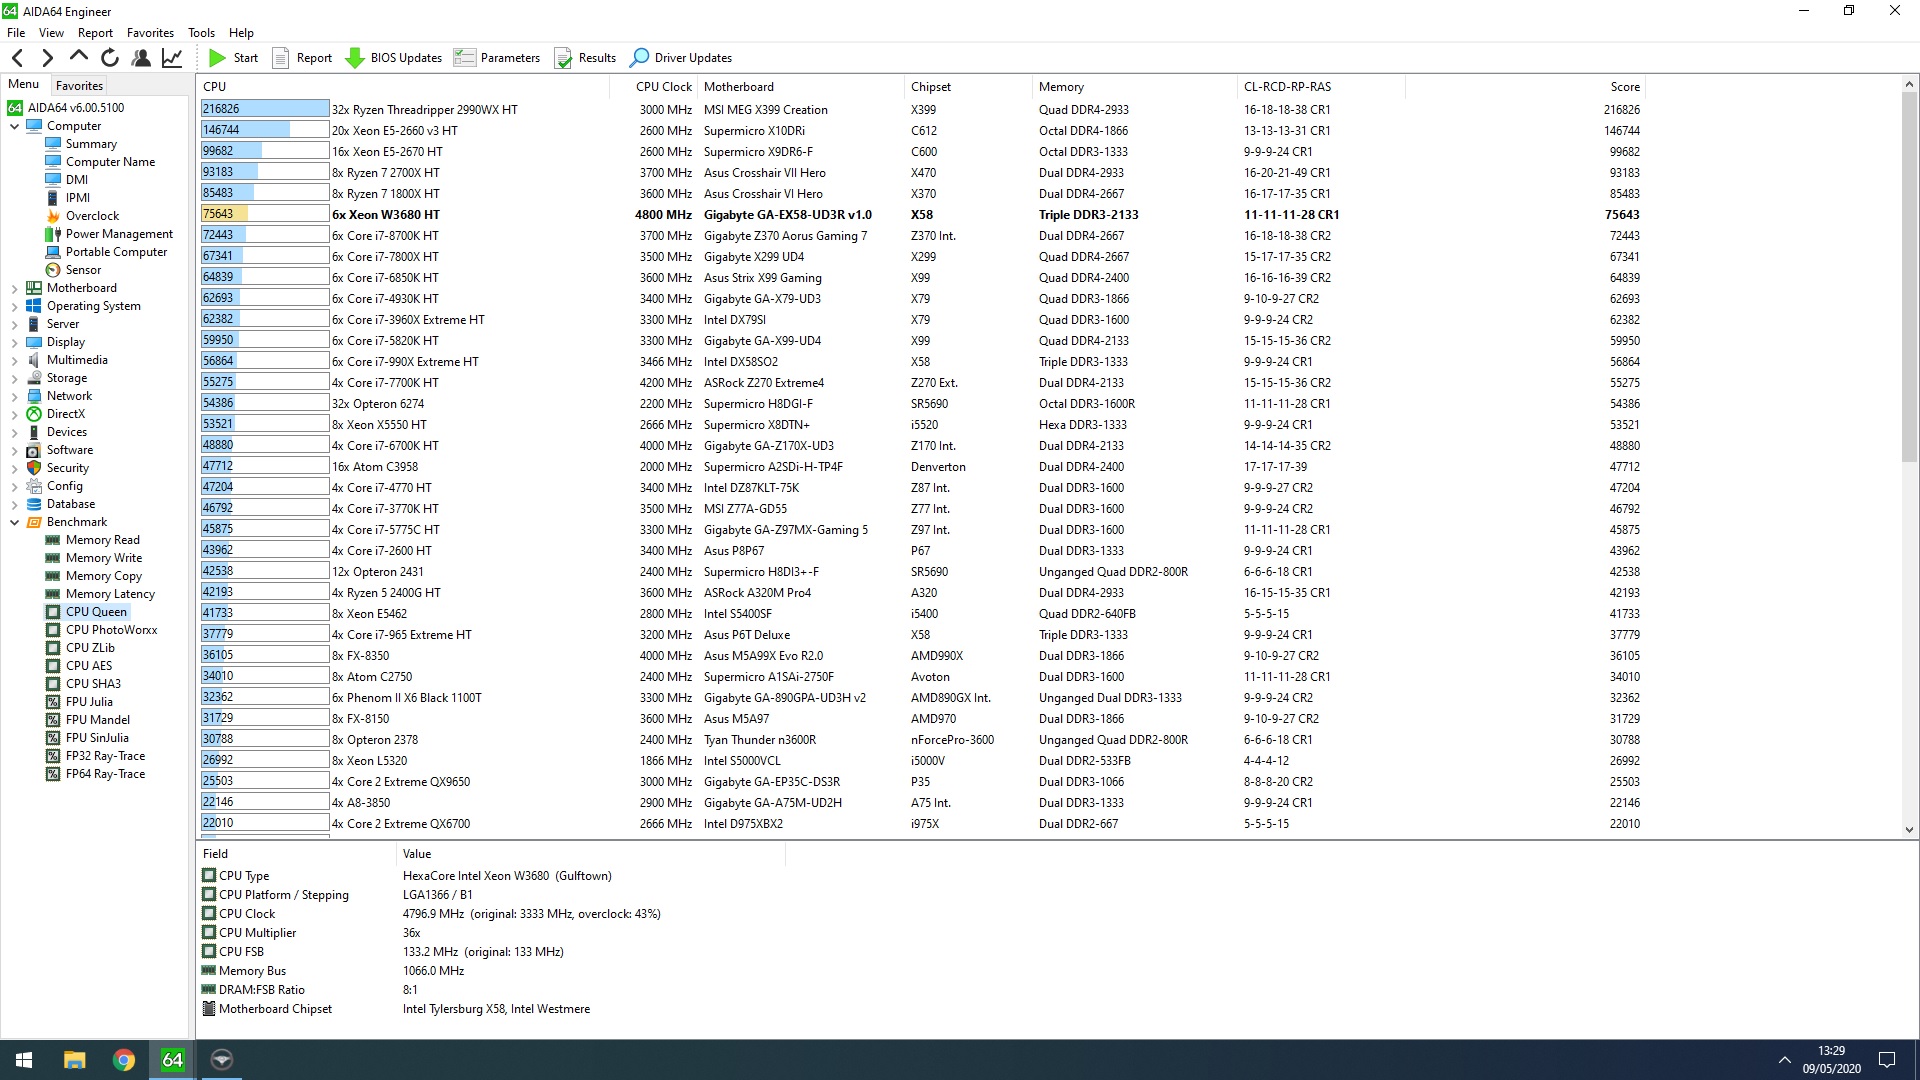1920x1080 pixels.
Task: Select the CPU PhotoWorxx benchmark
Action: [x=111, y=630]
